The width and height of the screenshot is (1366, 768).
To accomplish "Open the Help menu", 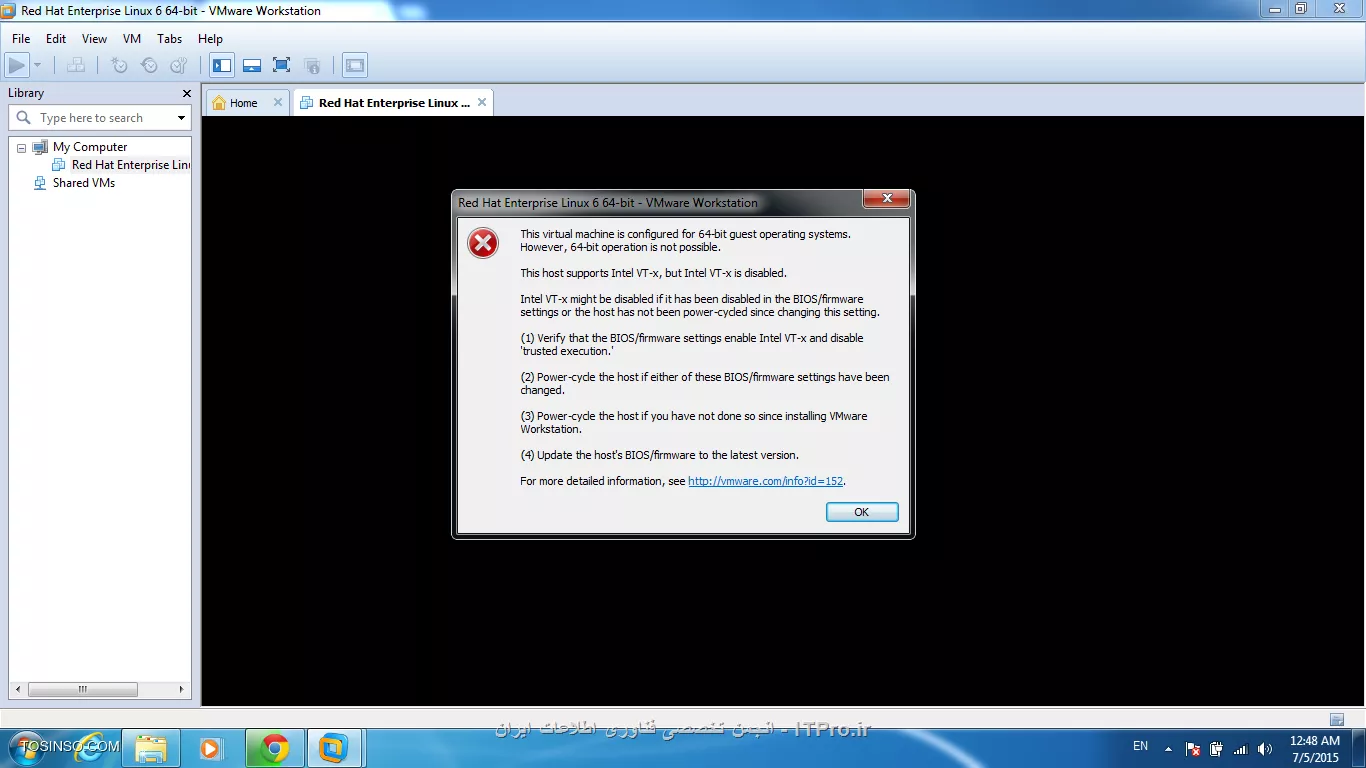I will pyautogui.click(x=210, y=39).
